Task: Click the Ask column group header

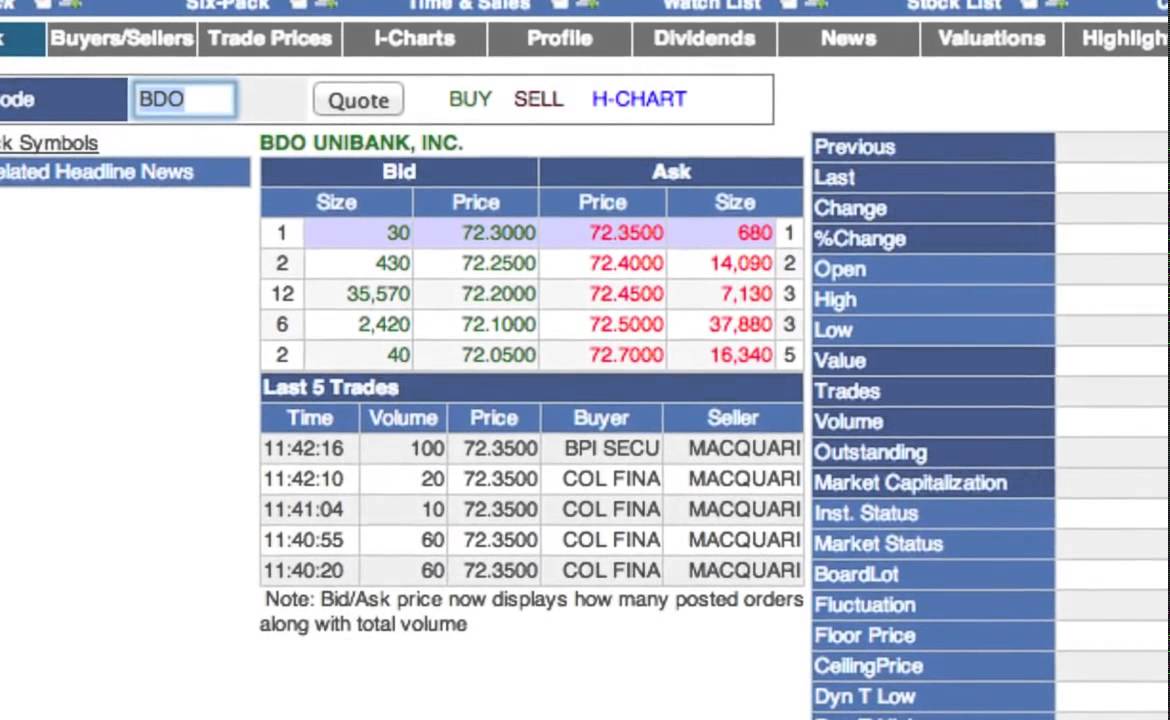Action: click(x=671, y=172)
